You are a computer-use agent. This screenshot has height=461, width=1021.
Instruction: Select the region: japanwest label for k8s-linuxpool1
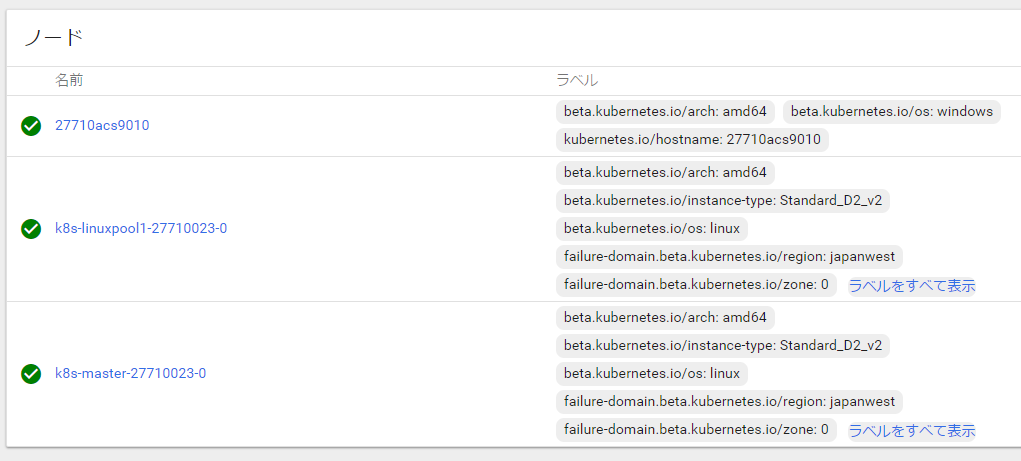[729, 257]
